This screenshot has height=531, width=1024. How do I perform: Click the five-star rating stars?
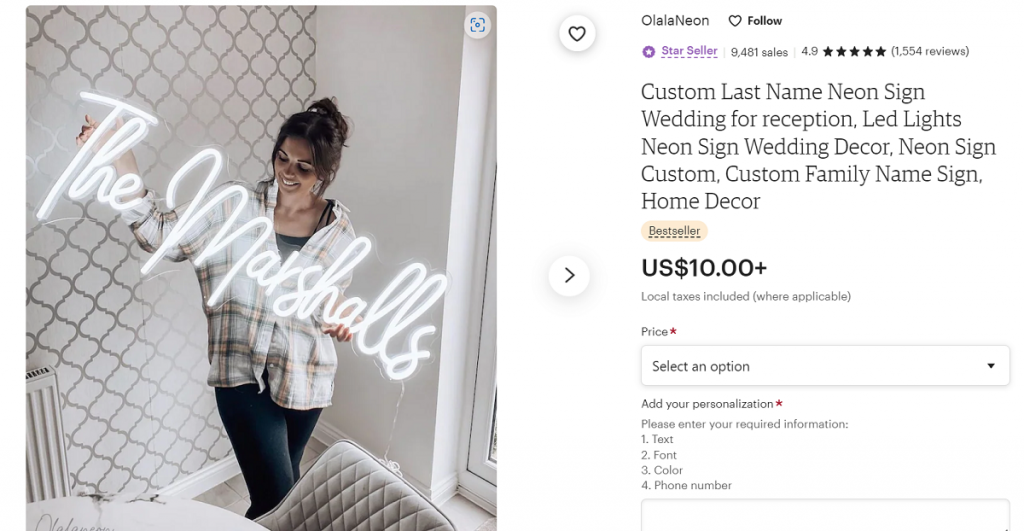pos(854,51)
